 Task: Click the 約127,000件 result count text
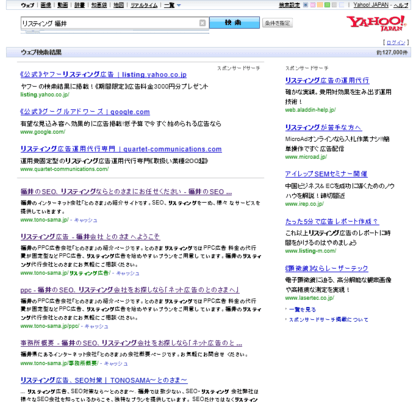point(392,52)
